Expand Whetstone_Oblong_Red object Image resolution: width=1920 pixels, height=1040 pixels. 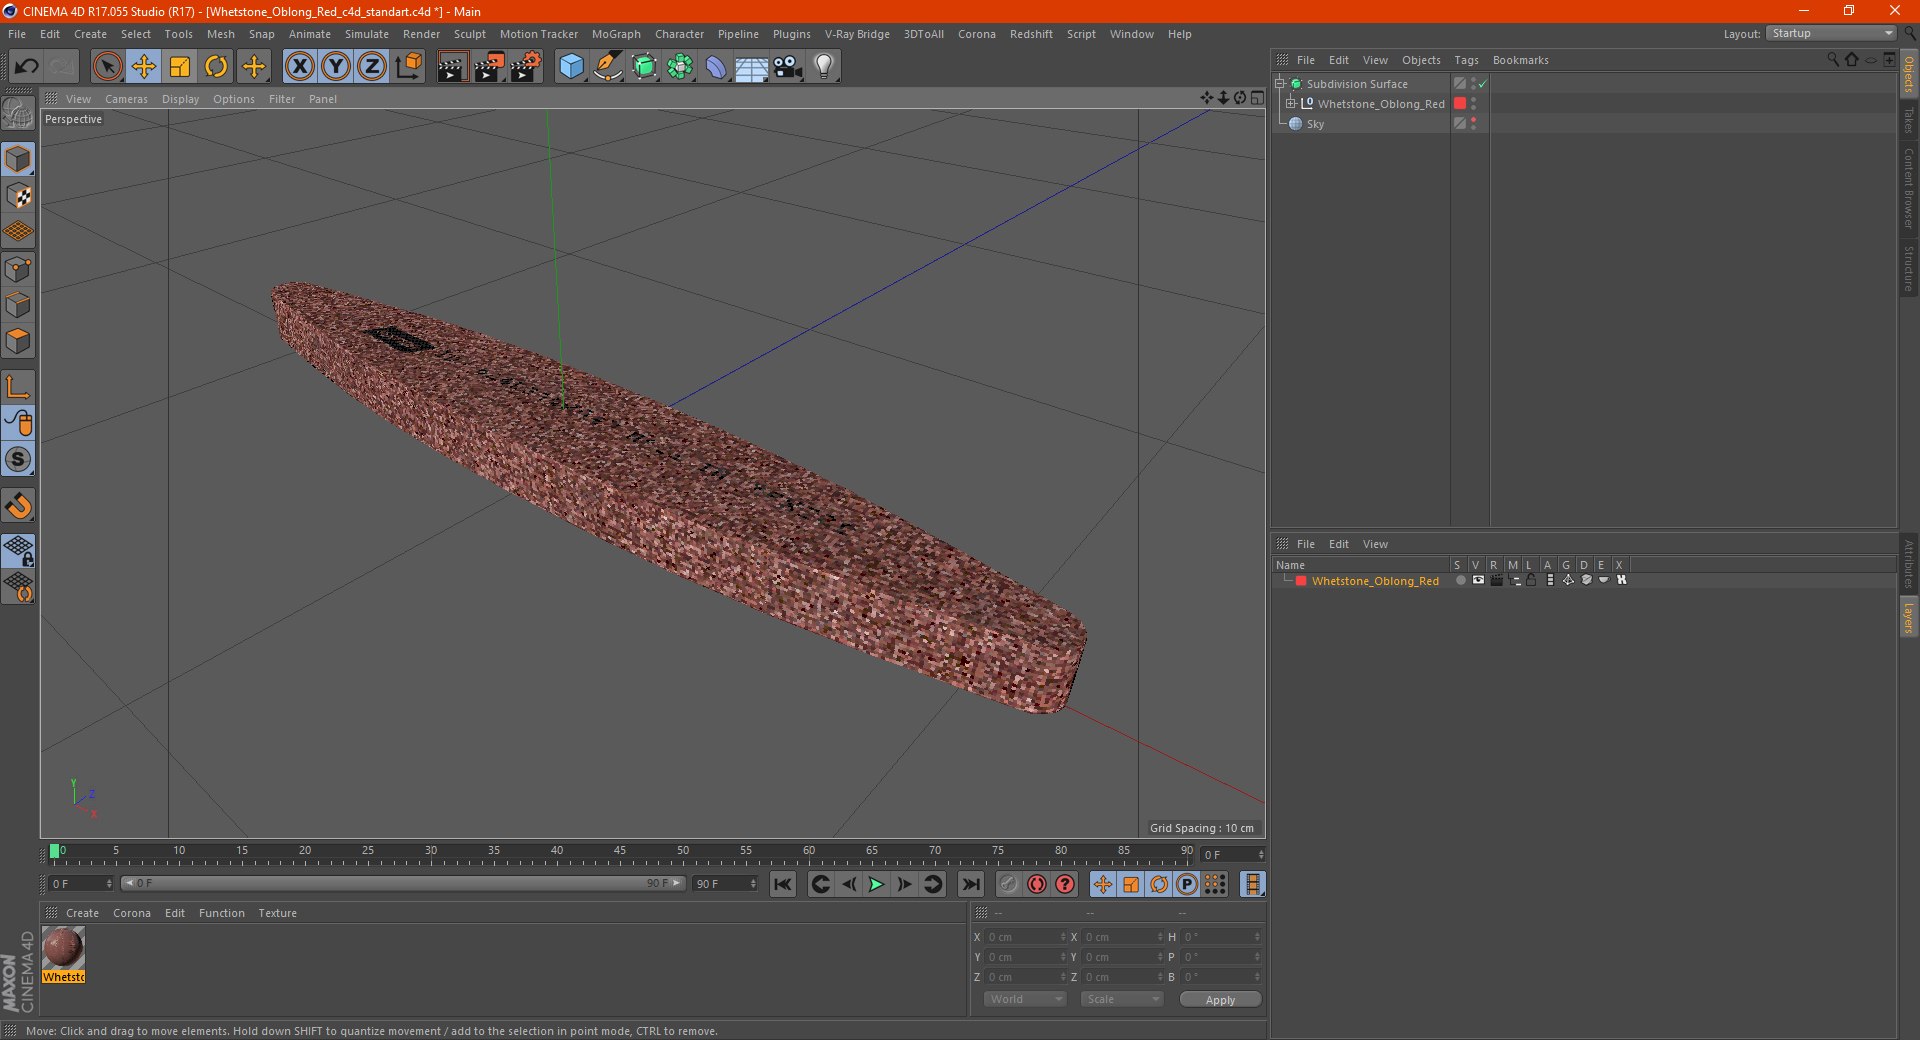(x=1291, y=103)
